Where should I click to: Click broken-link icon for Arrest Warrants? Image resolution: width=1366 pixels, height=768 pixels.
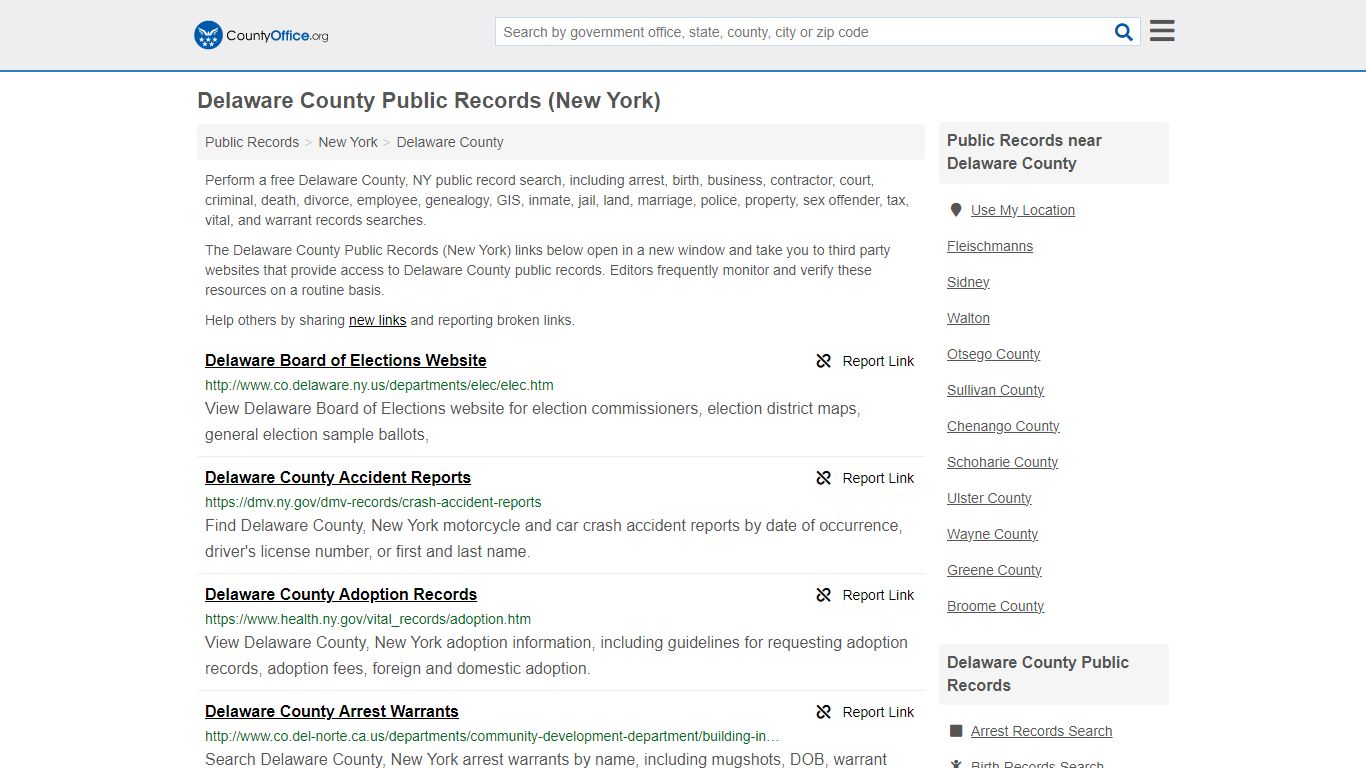(824, 712)
